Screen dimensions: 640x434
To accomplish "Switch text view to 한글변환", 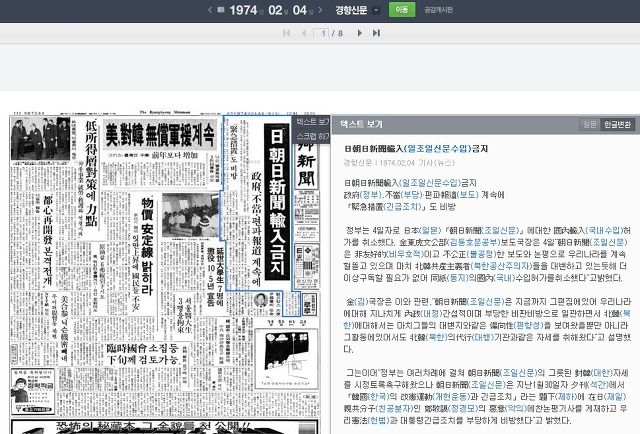I will [x=617, y=124].
